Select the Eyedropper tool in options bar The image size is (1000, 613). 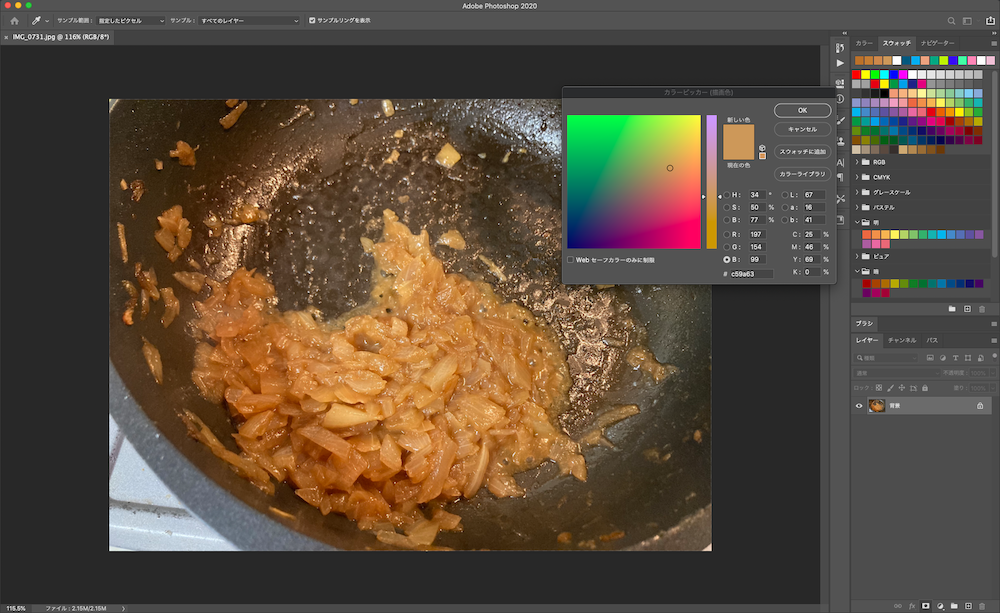point(36,20)
